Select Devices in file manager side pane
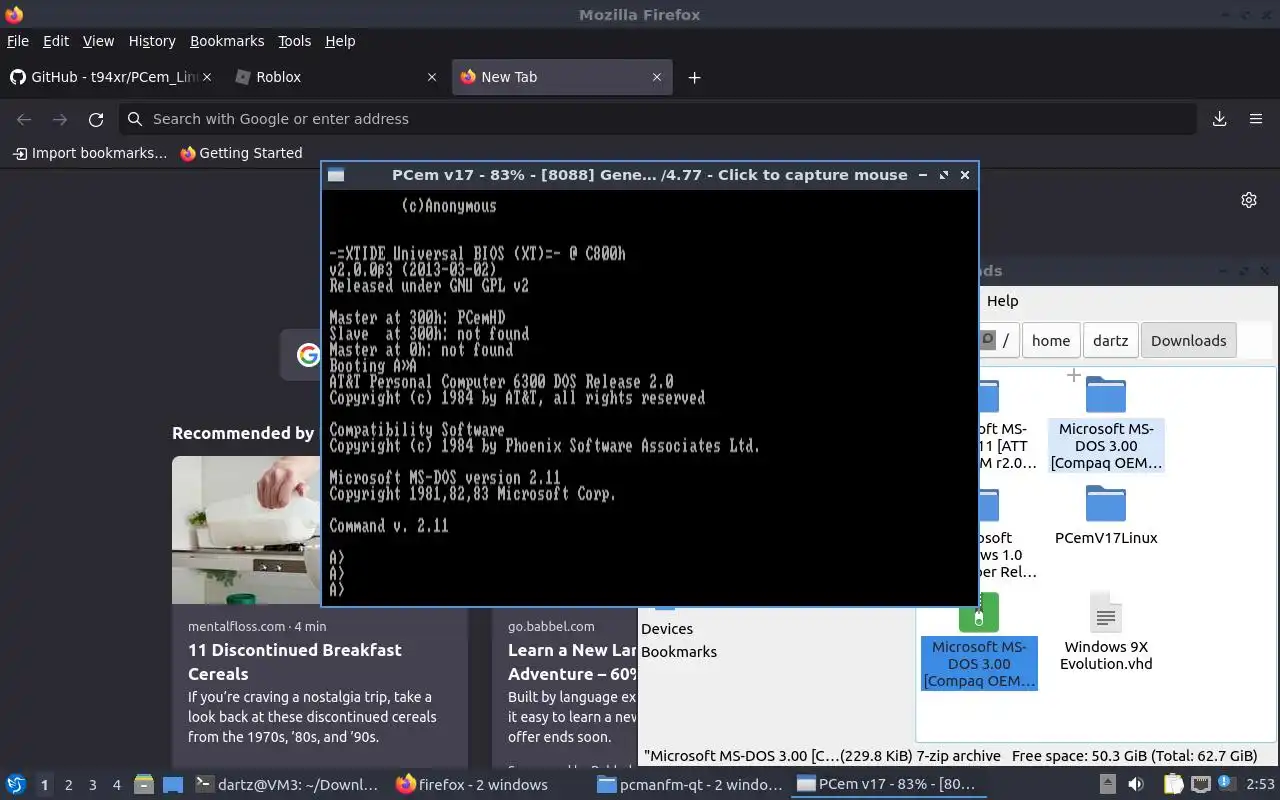The image size is (1280, 800). (667, 629)
